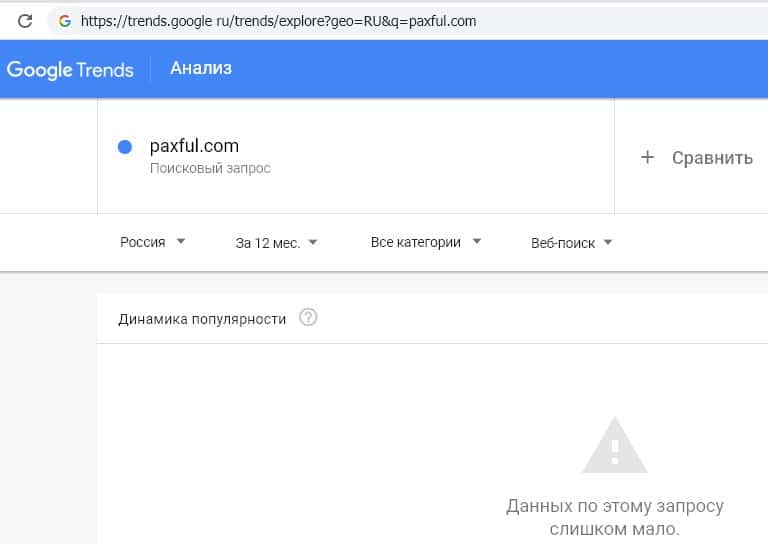Edit the paxful.com search term
The width and height of the screenshot is (768, 544).
pos(194,146)
